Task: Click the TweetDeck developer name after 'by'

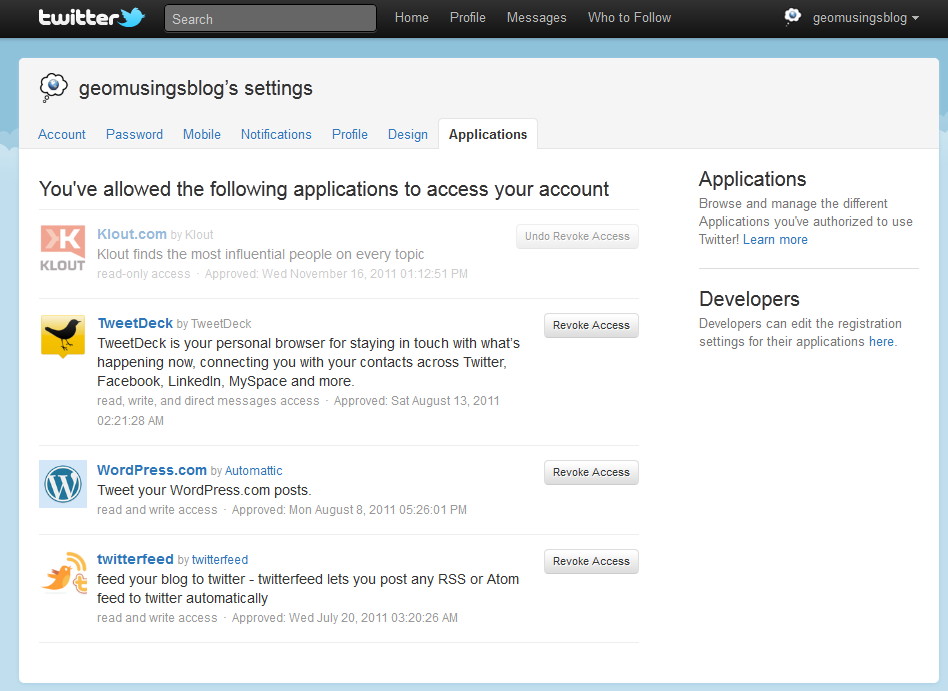Action: pos(221,323)
